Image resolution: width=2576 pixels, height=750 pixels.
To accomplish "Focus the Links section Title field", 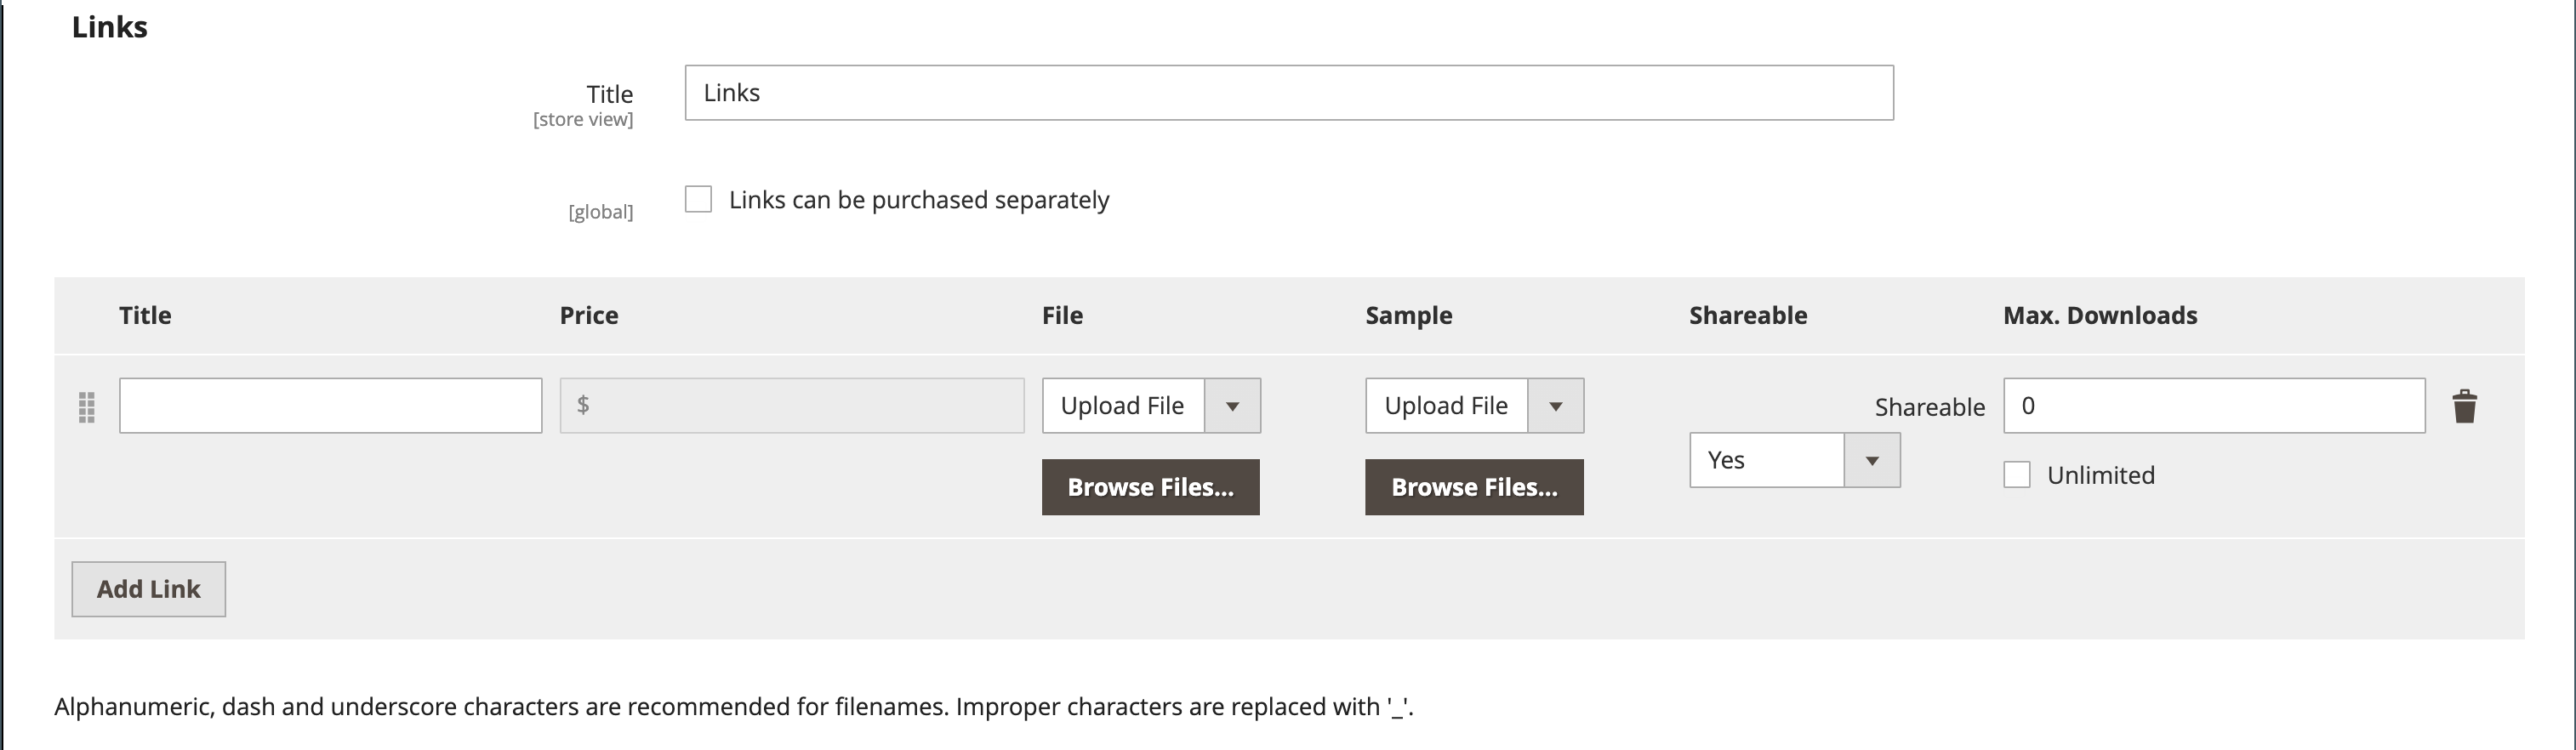I will (1288, 93).
